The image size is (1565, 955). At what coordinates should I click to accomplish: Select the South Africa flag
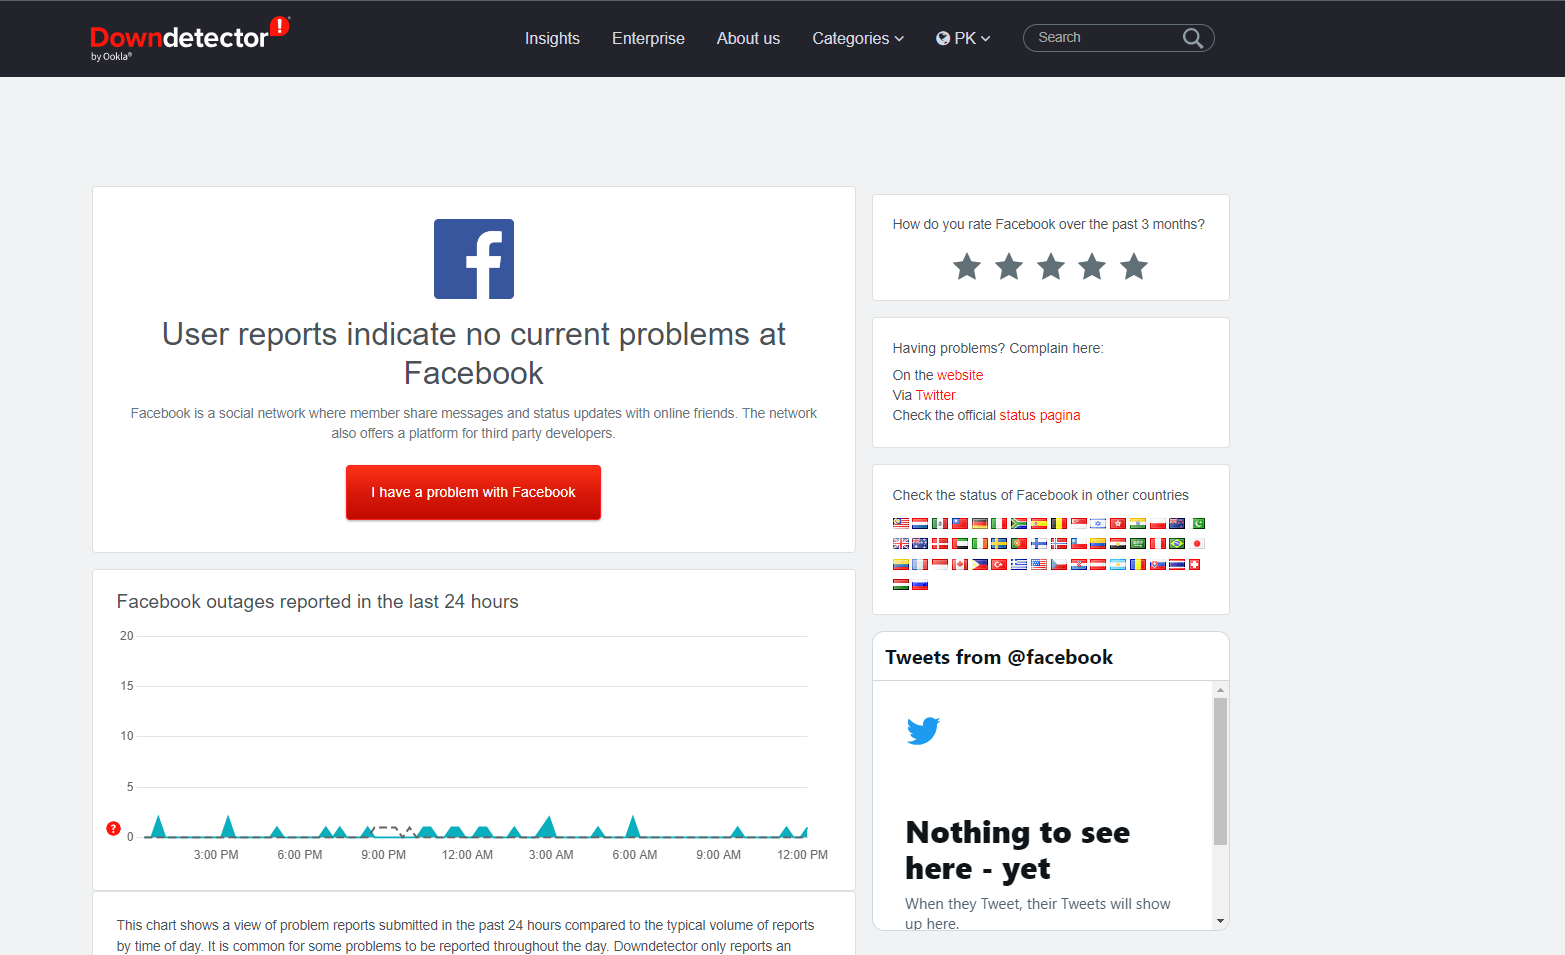pos(1019,524)
